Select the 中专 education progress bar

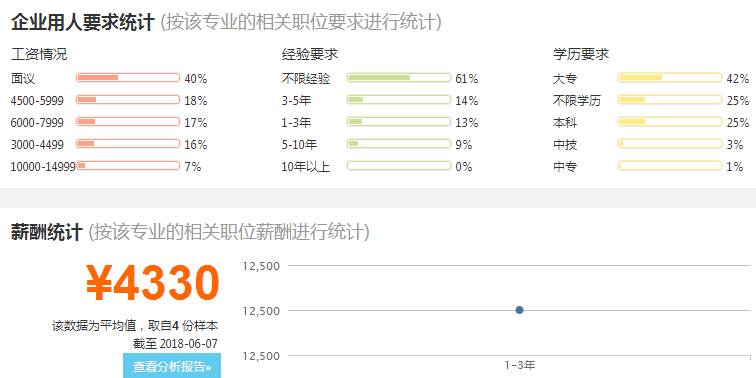tap(670, 166)
